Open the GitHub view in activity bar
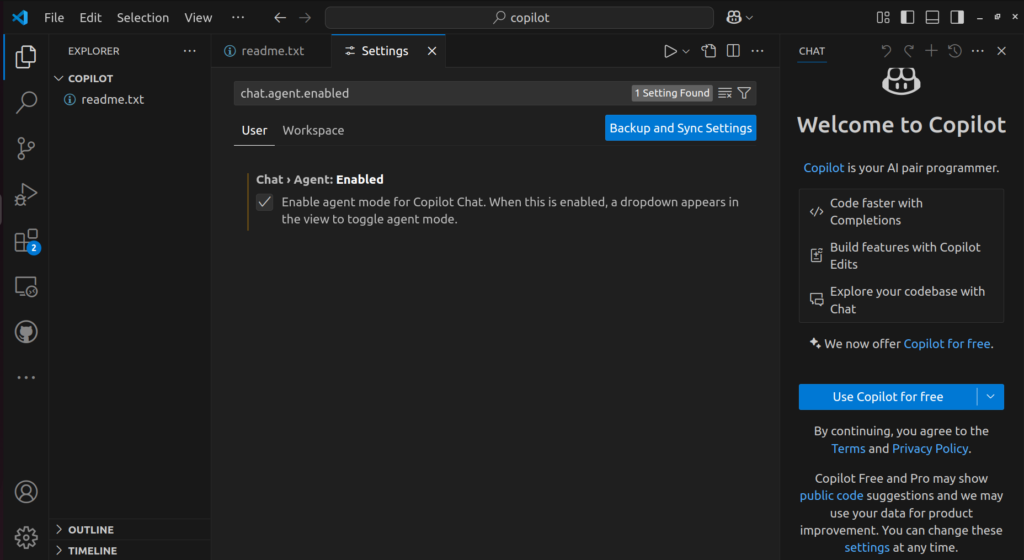1024x560 pixels. (25, 332)
